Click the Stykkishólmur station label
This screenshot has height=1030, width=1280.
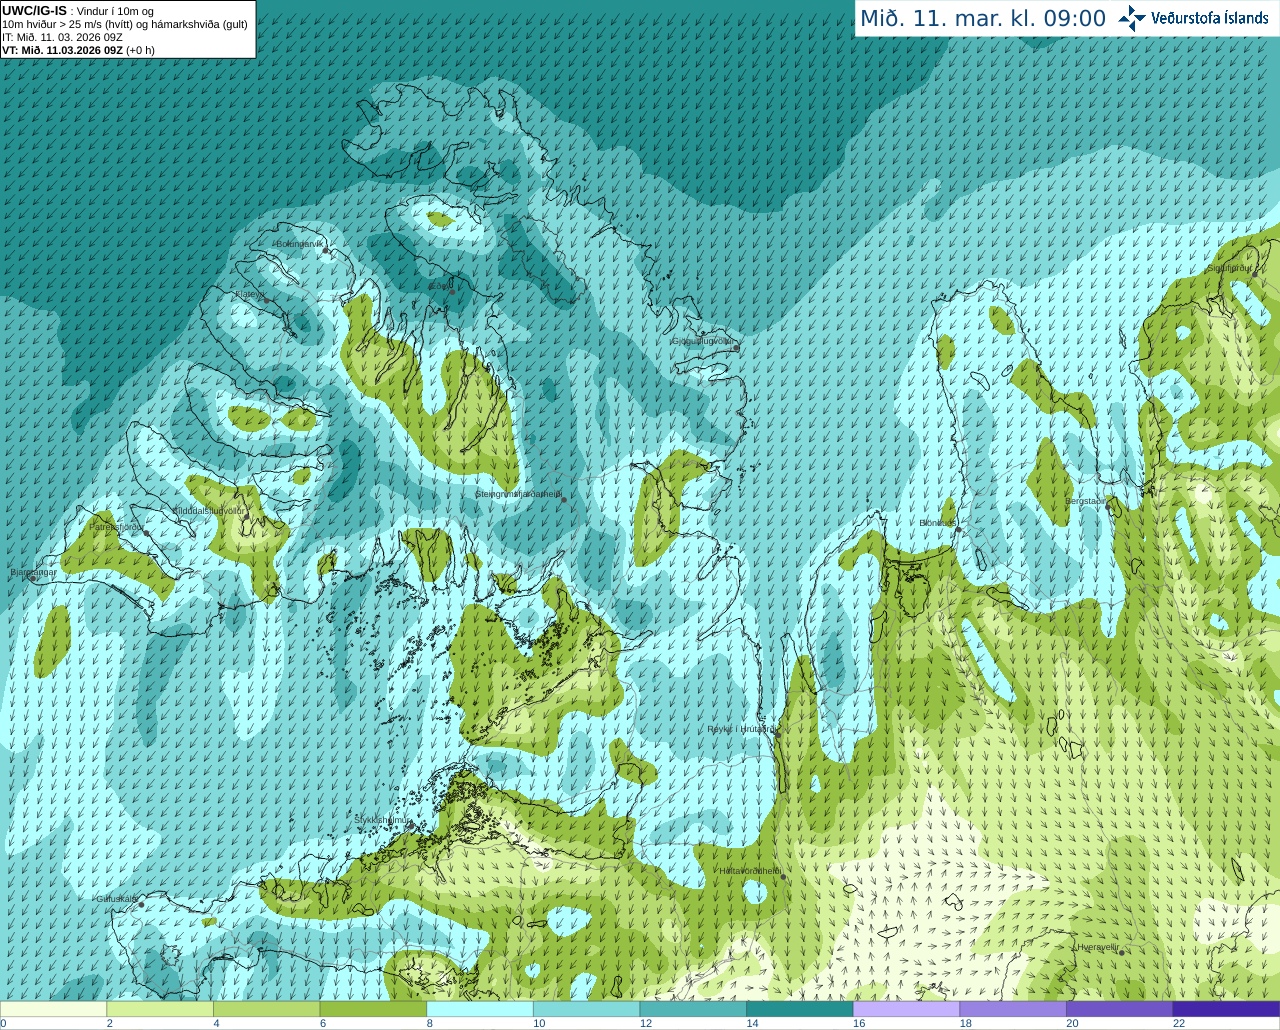[x=383, y=820]
